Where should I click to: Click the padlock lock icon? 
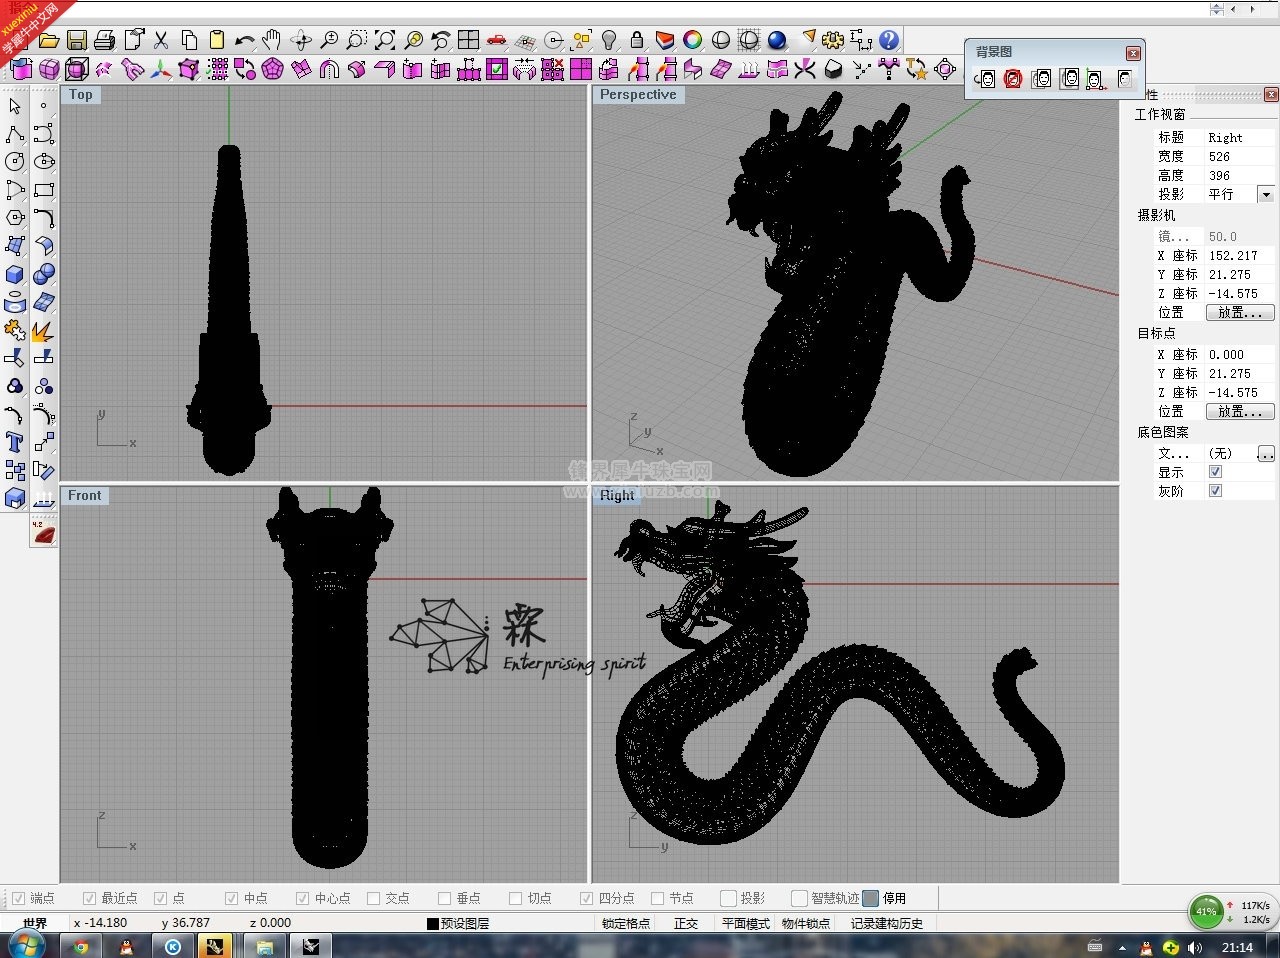(637, 41)
